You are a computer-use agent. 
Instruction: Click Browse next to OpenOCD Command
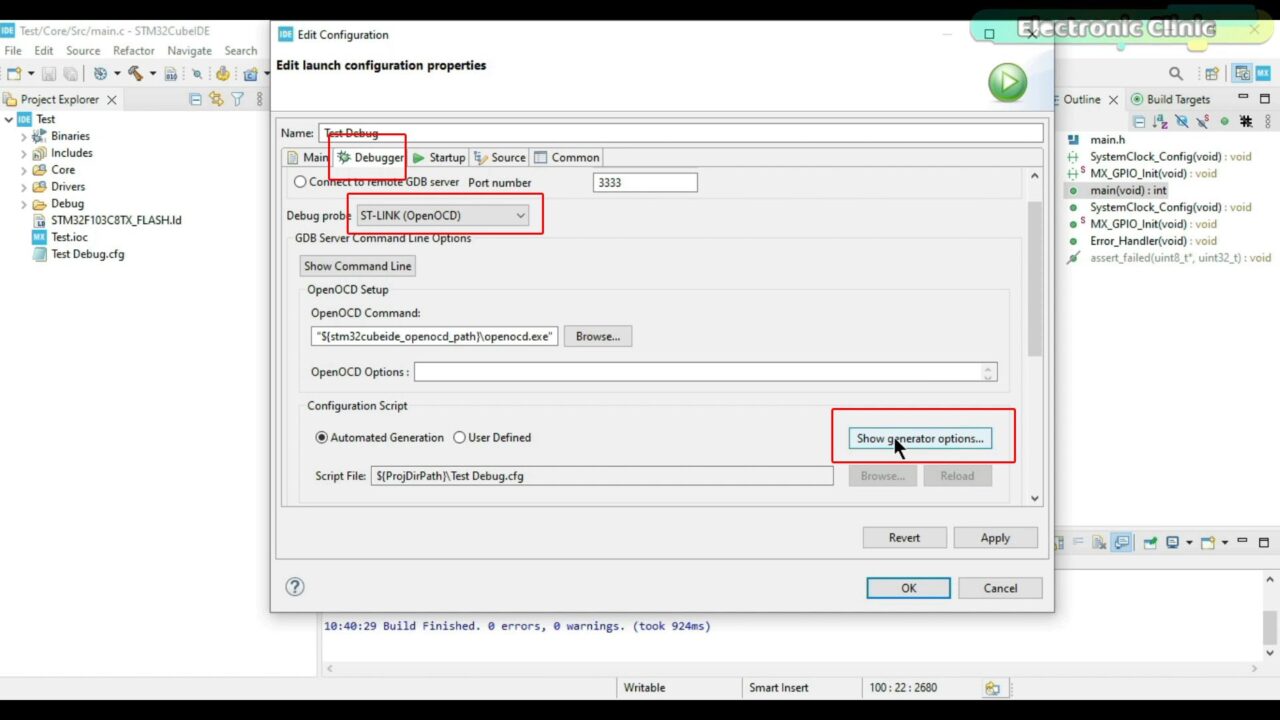pyautogui.click(x=598, y=336)
